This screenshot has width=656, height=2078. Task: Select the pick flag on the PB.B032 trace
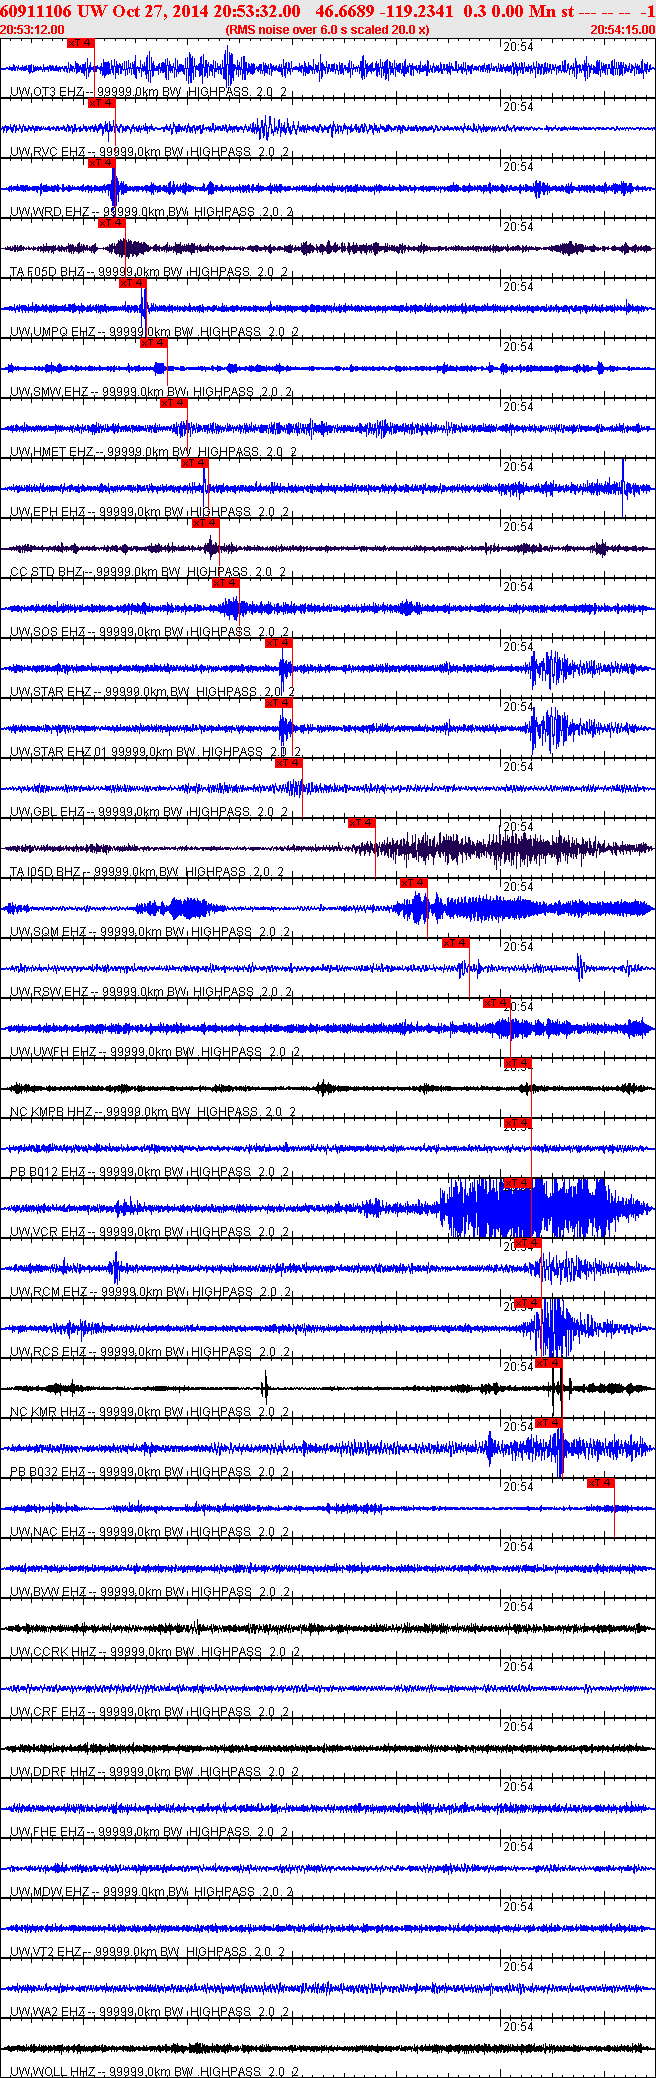548,1423
